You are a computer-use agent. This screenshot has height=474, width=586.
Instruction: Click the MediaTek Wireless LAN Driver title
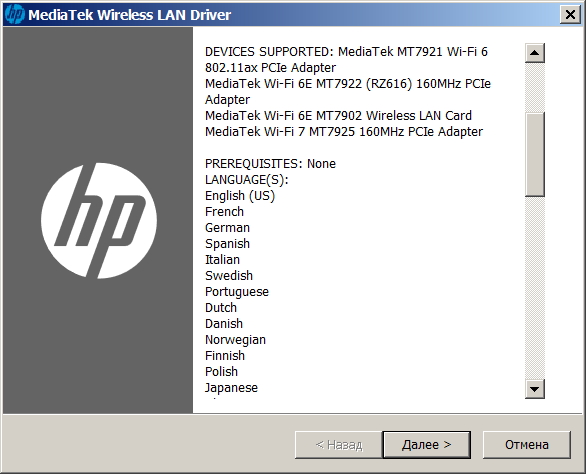(x=130, y=15)
